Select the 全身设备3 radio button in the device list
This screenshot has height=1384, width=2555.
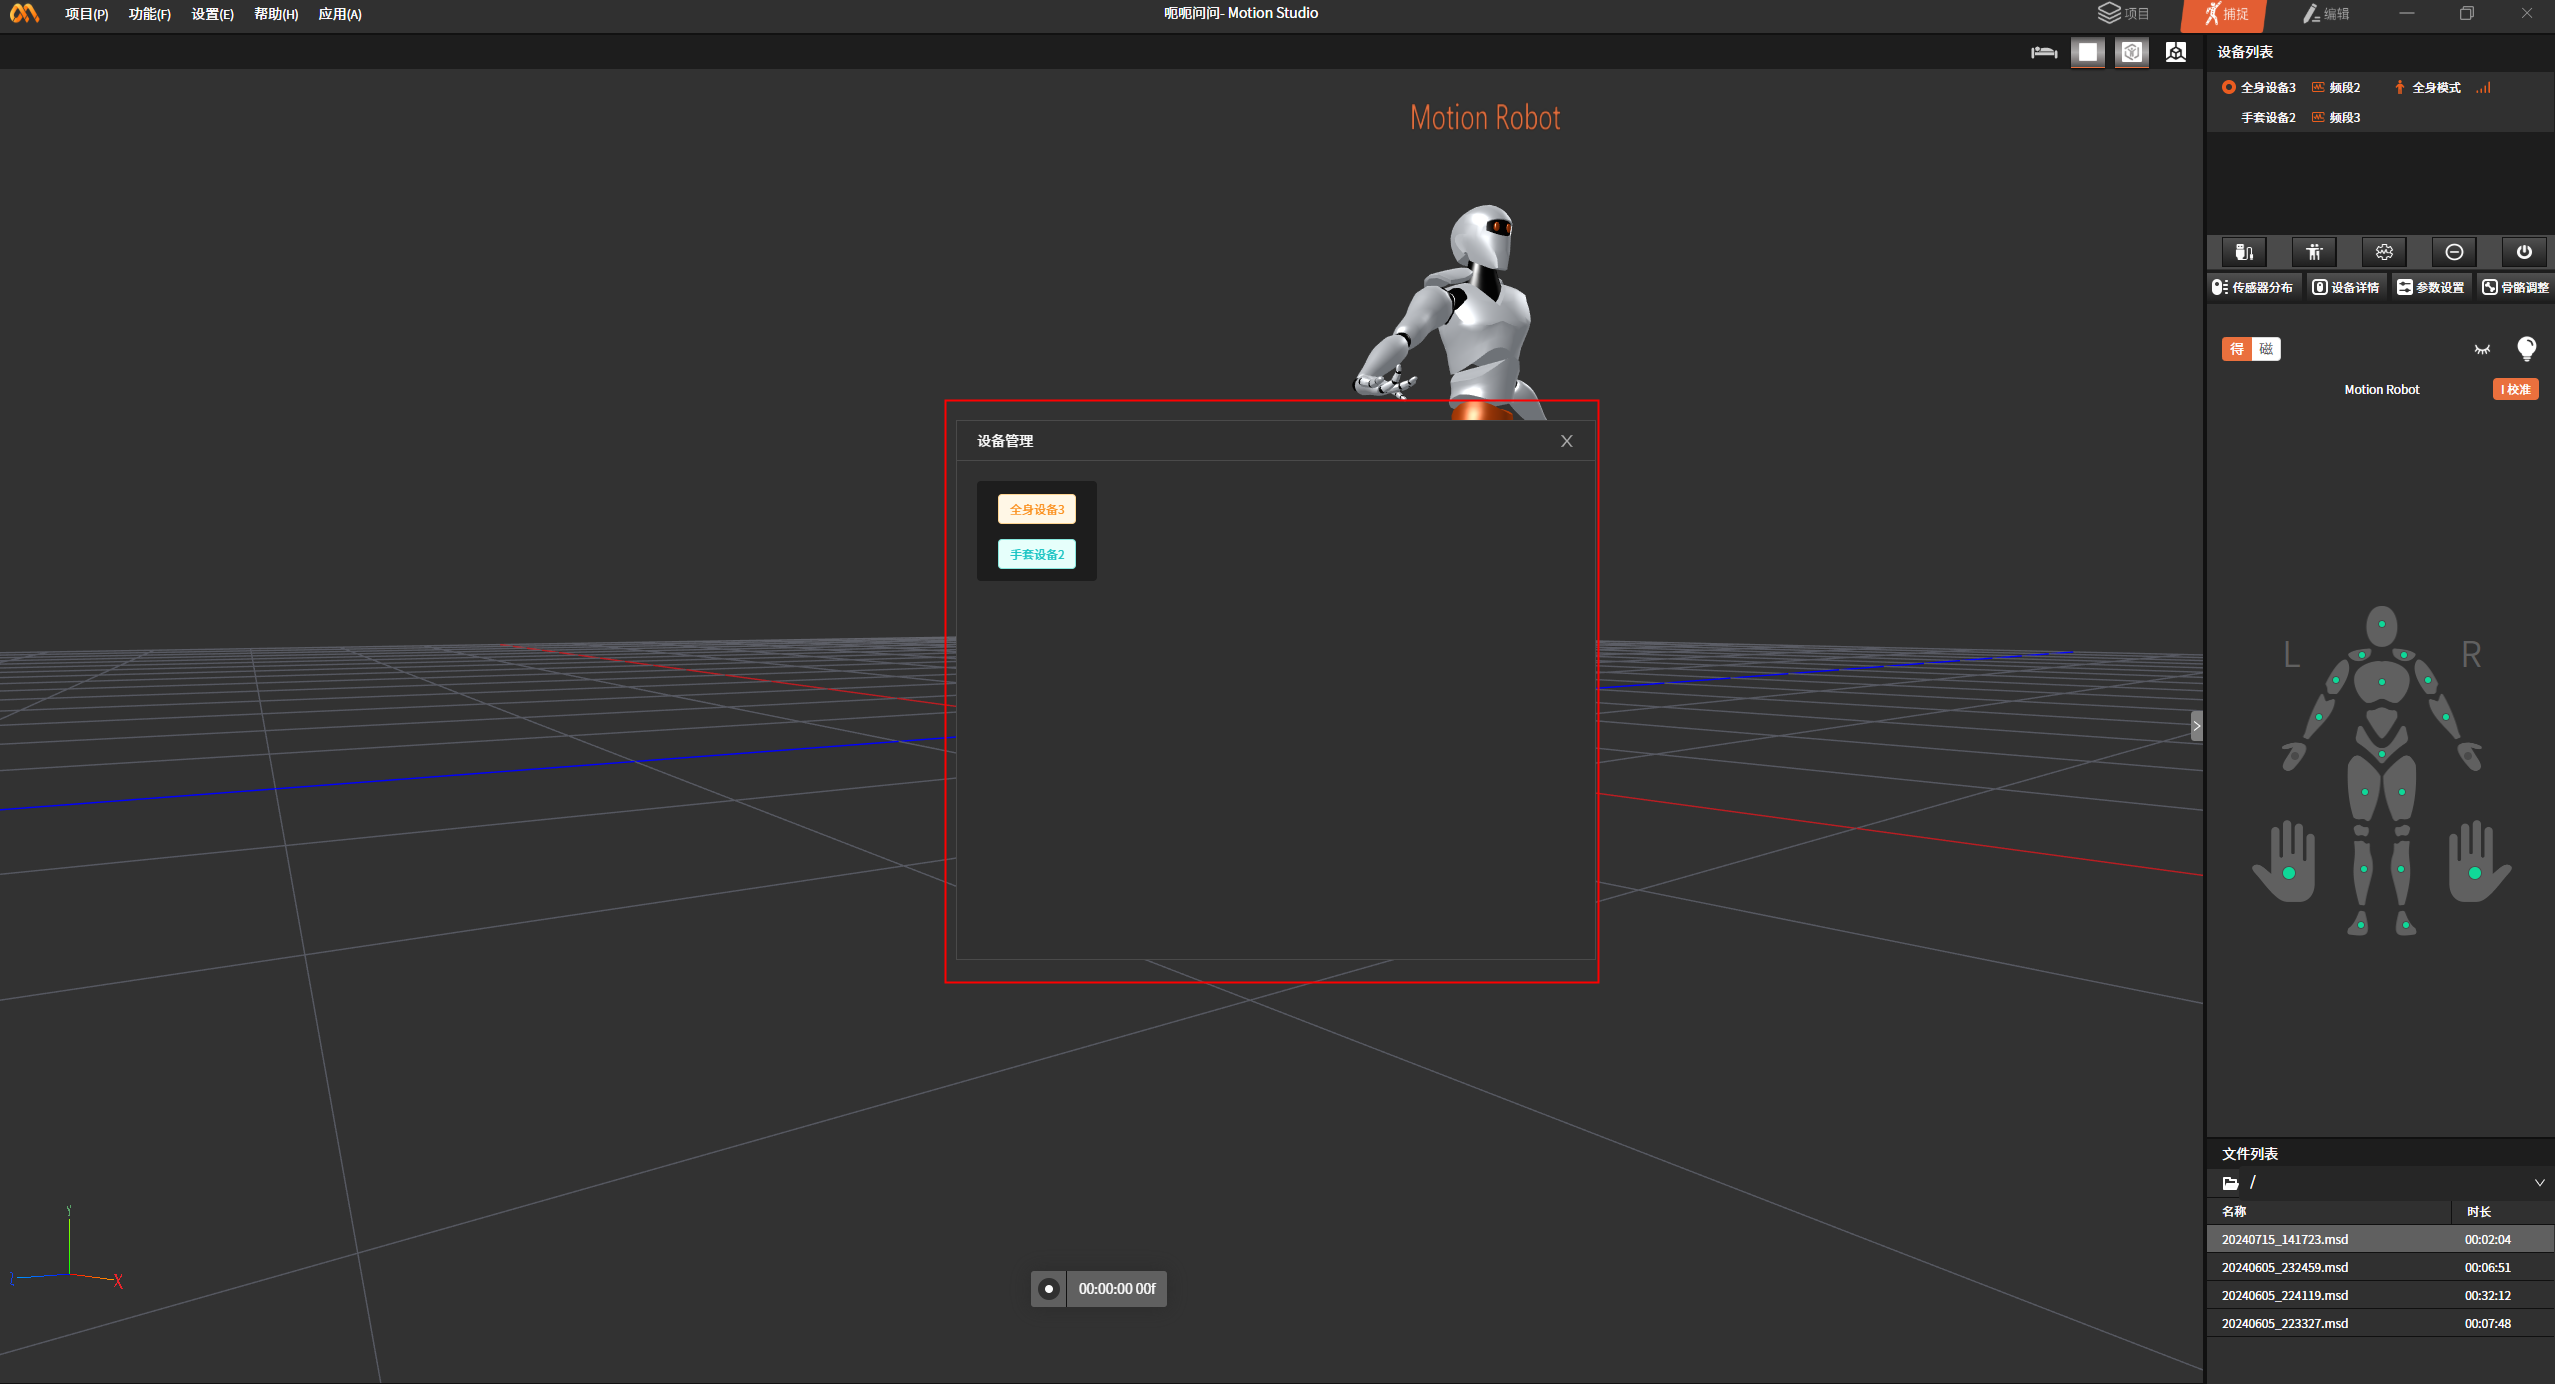click(2228, 88)
